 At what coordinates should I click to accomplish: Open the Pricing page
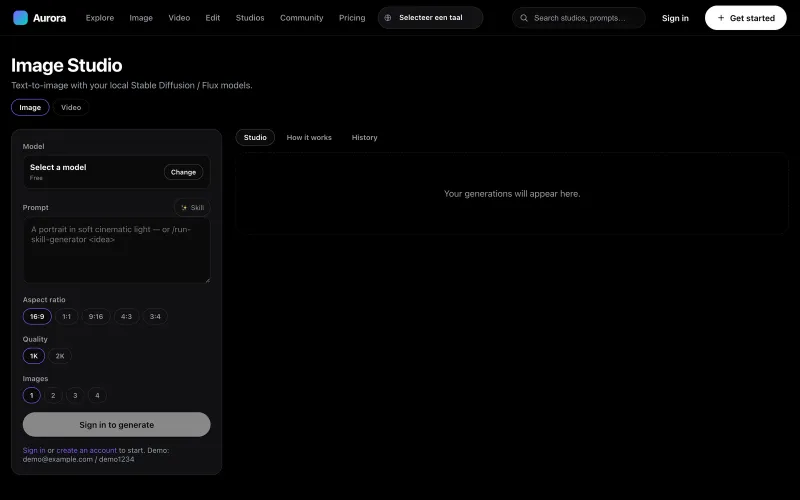pyautogui.click(x=352, y=18)
